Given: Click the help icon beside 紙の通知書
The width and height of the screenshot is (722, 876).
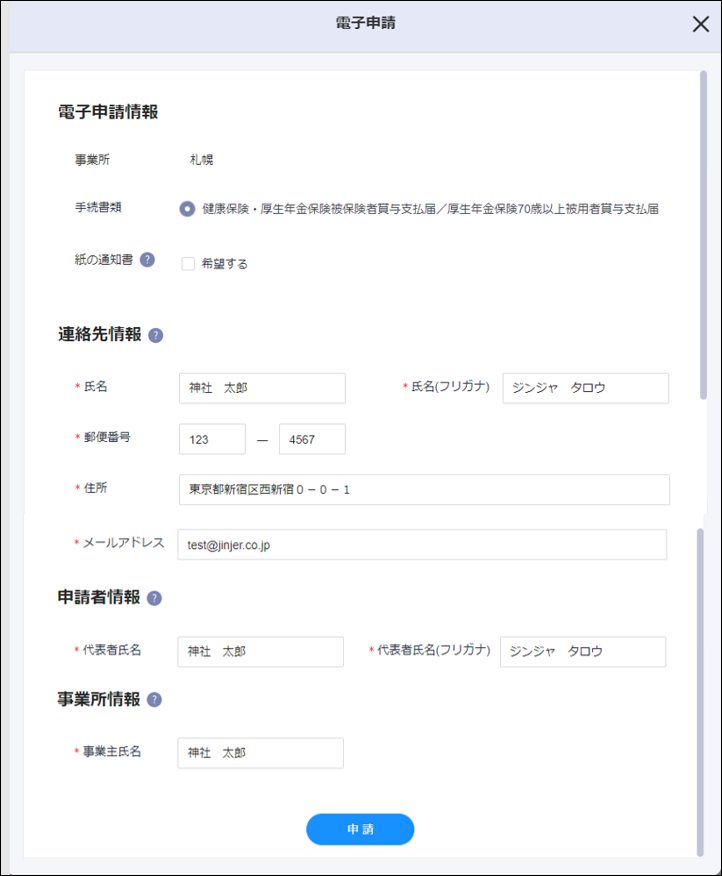Looking at the screenshot, I should 147,260.
